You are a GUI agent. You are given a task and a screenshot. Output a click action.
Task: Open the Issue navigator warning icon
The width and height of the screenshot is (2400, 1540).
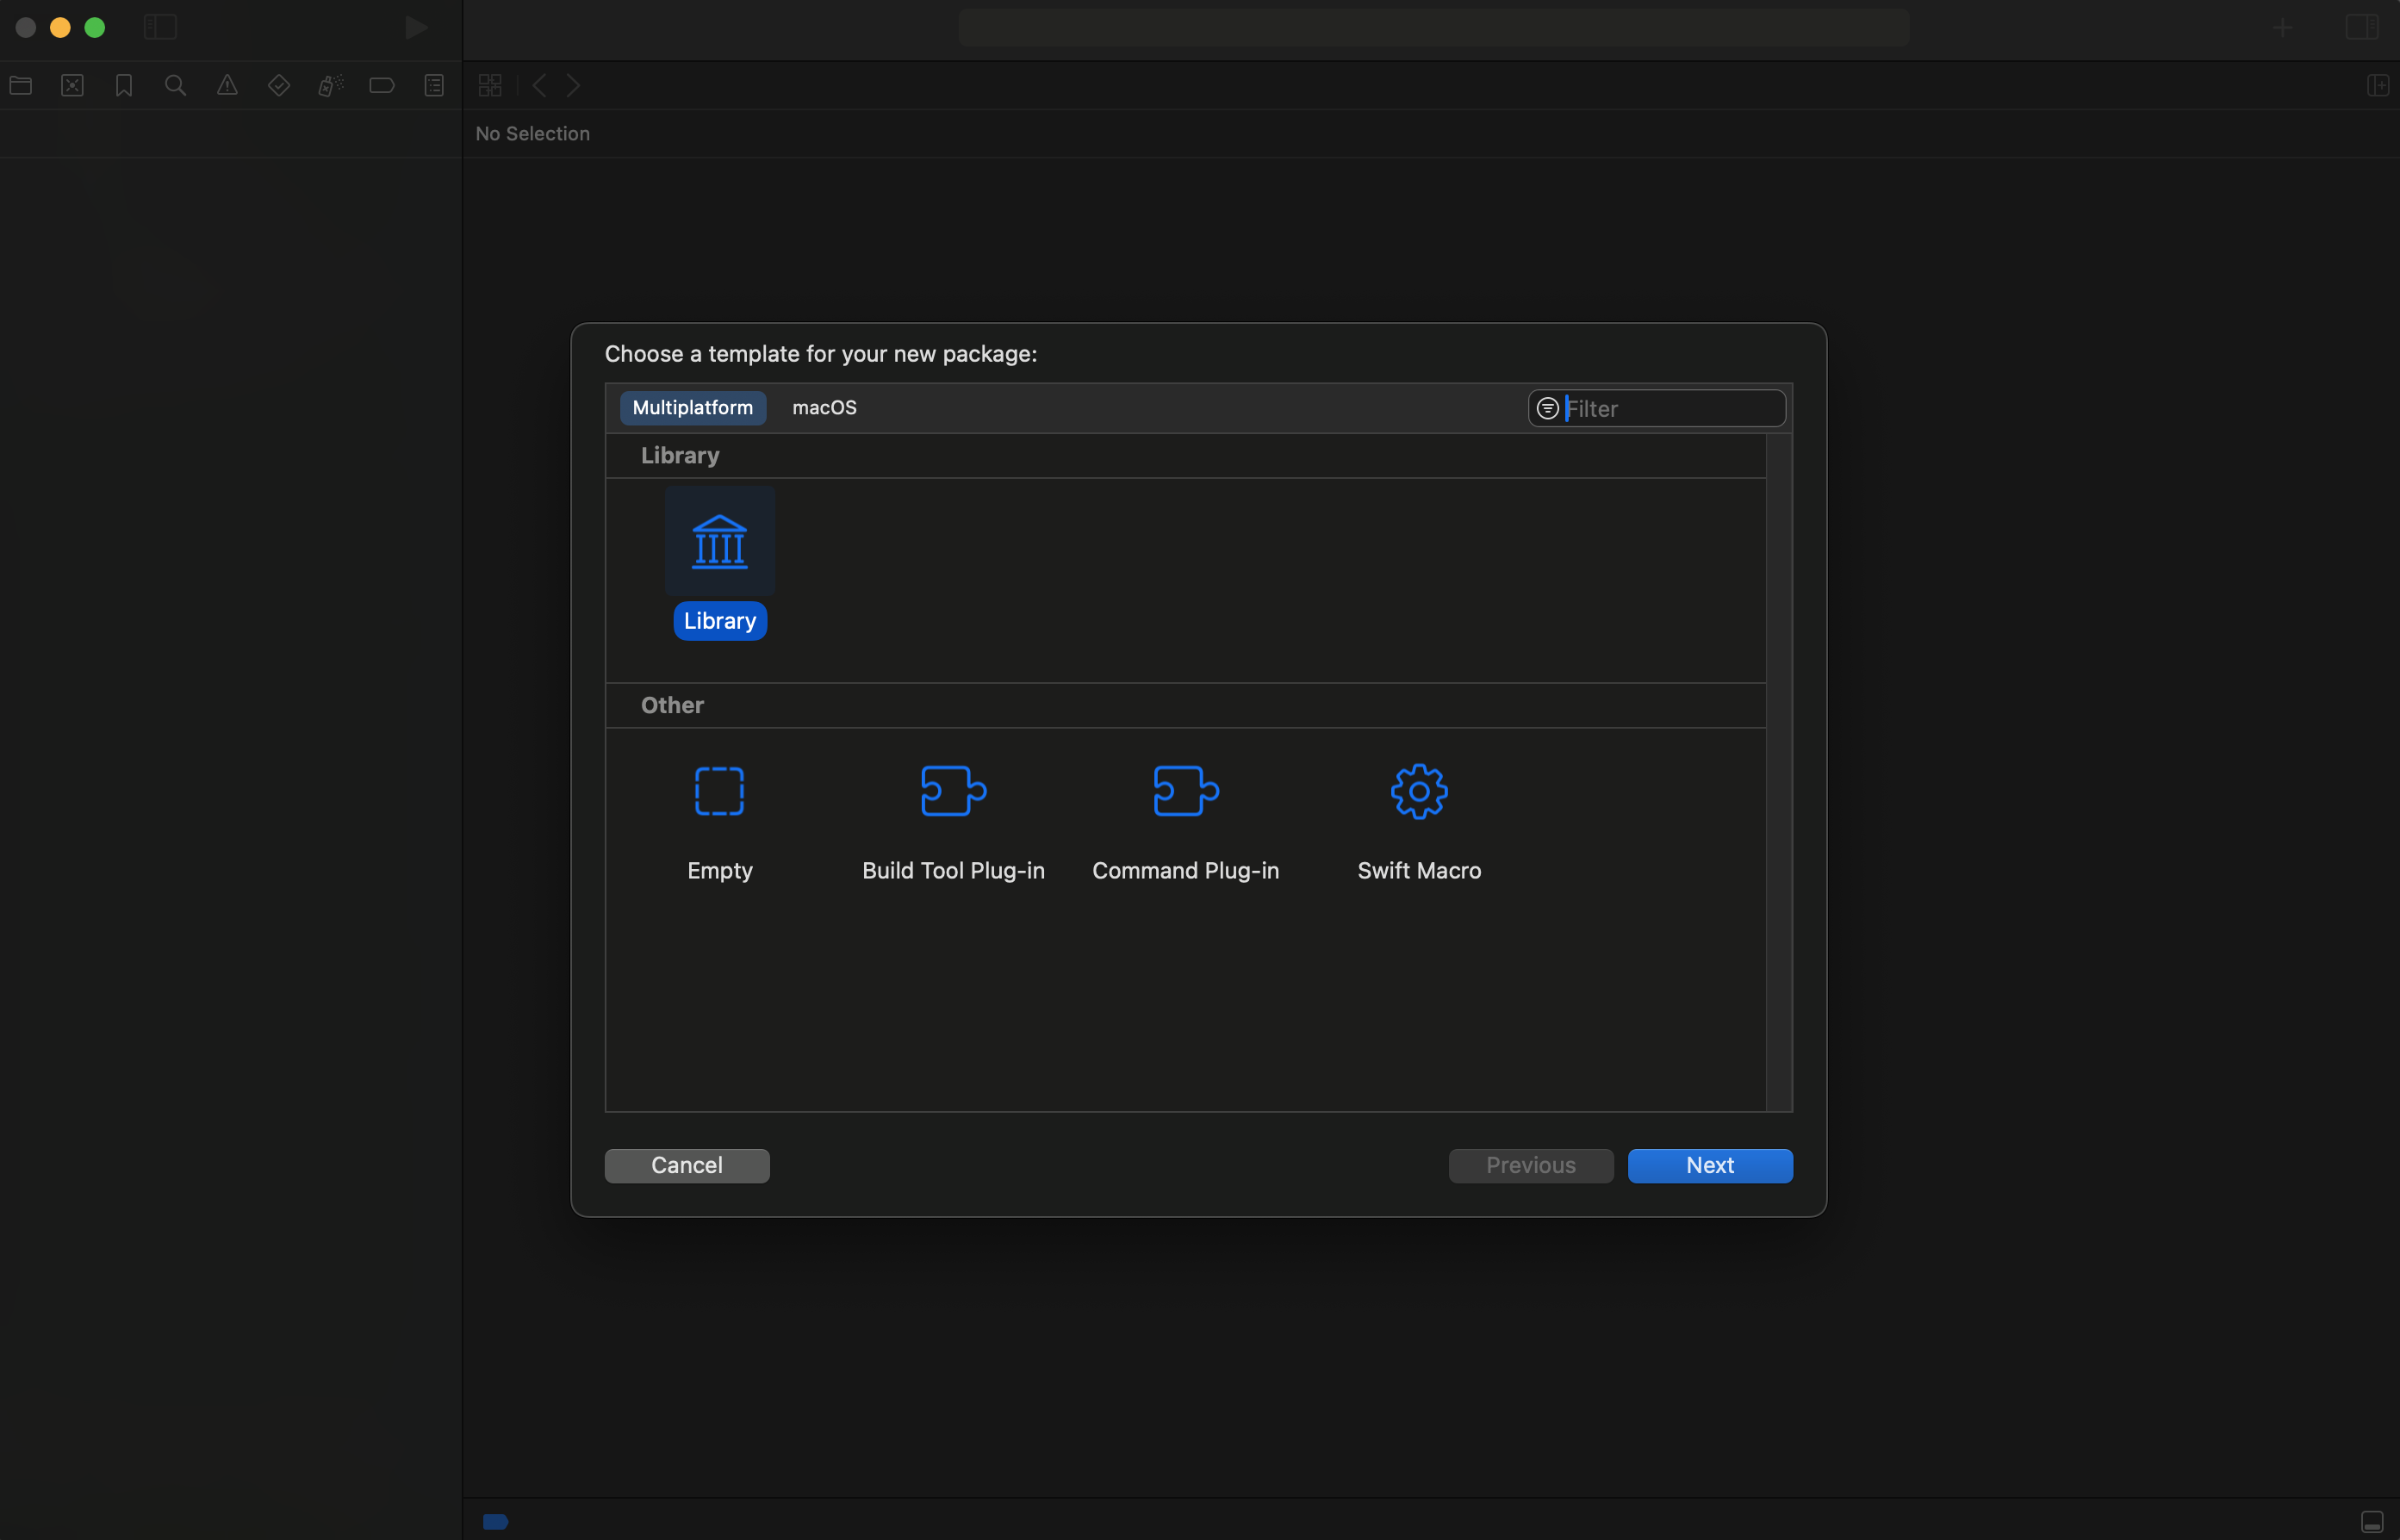227,86
